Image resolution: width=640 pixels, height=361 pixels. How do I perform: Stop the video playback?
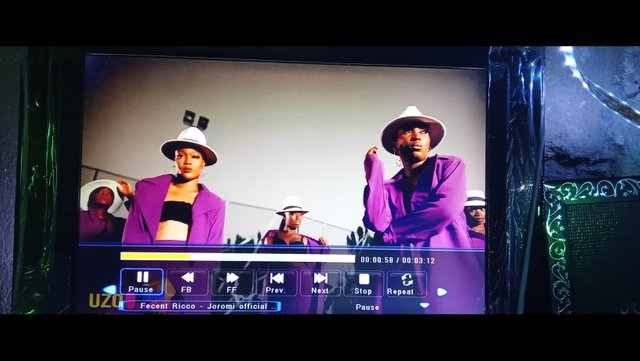click(363, 283)
